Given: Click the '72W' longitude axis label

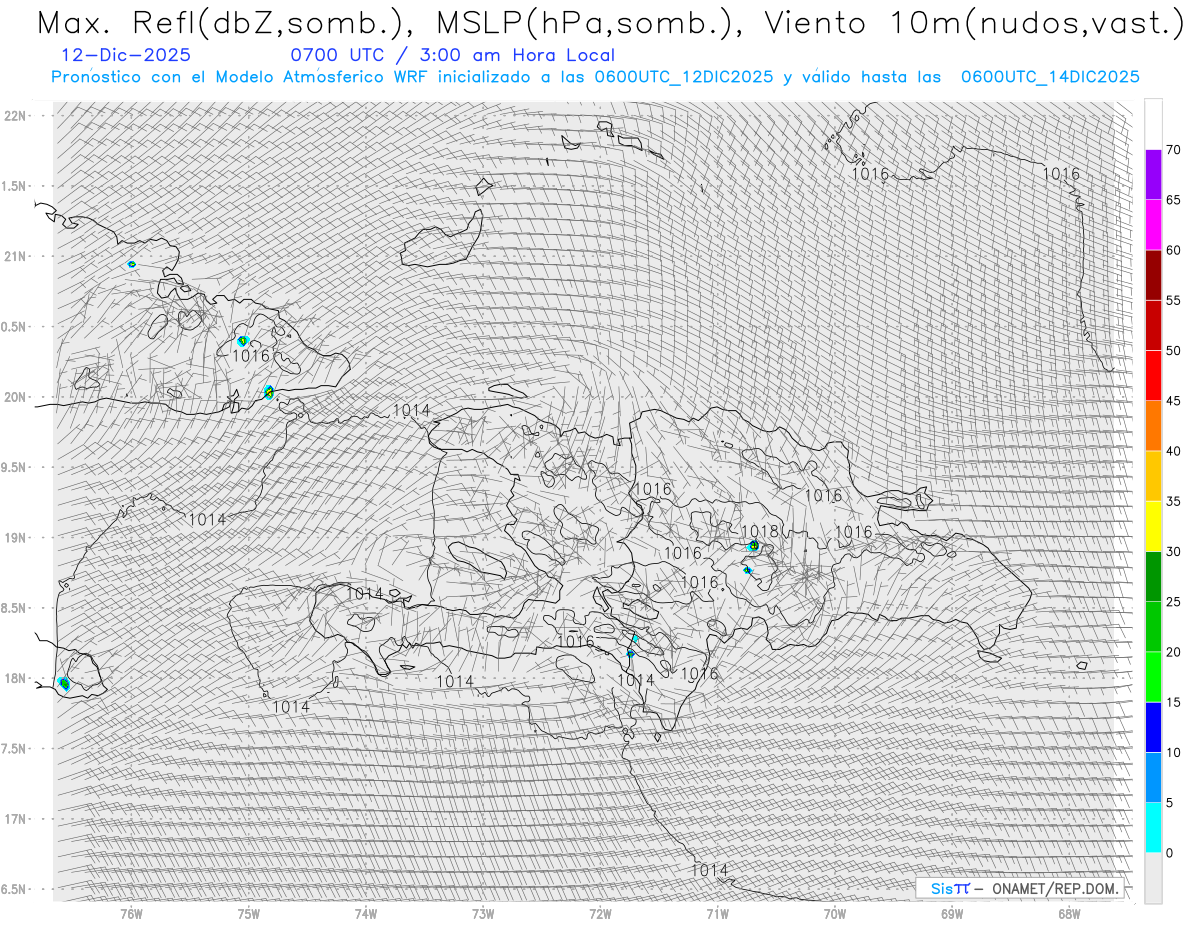Looking at the screenshot, I should (x=600, y=914).
